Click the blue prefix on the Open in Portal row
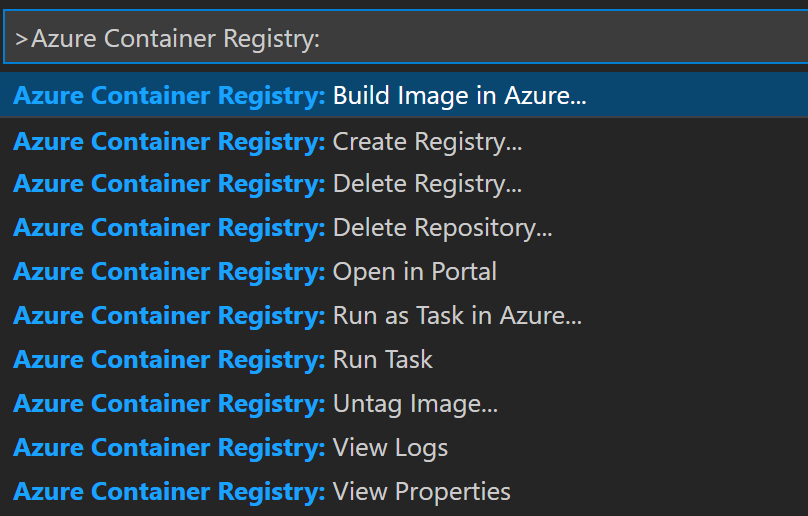 [x=169, y=272]
